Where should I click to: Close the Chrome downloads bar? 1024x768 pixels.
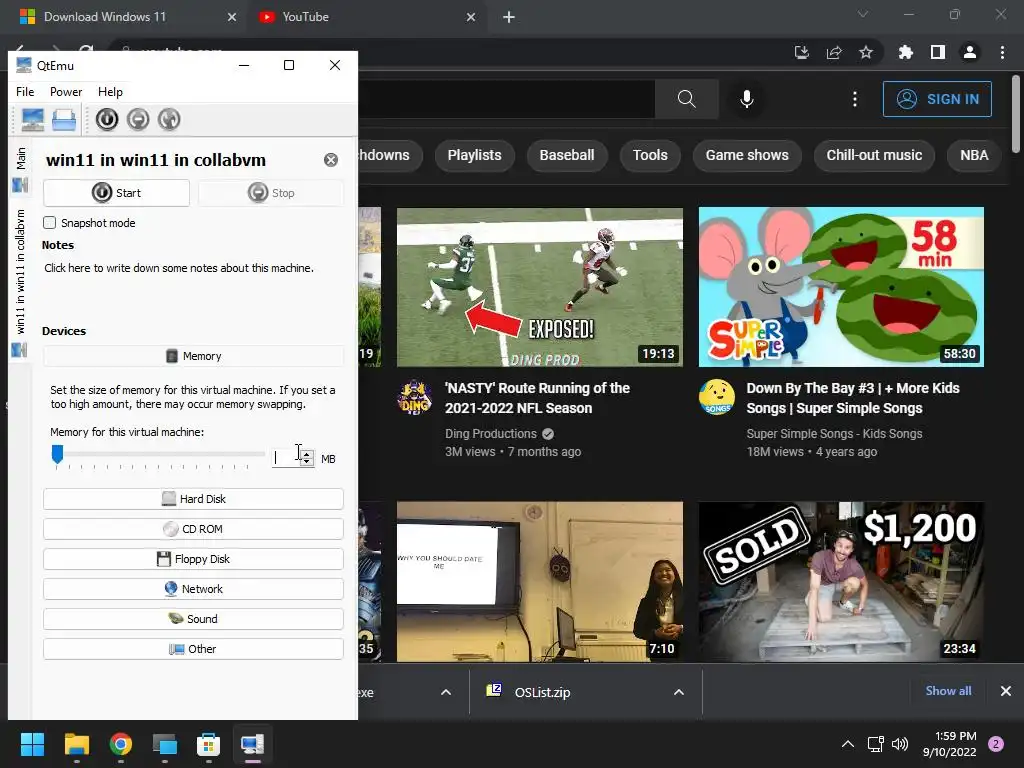click(1006, 691)
